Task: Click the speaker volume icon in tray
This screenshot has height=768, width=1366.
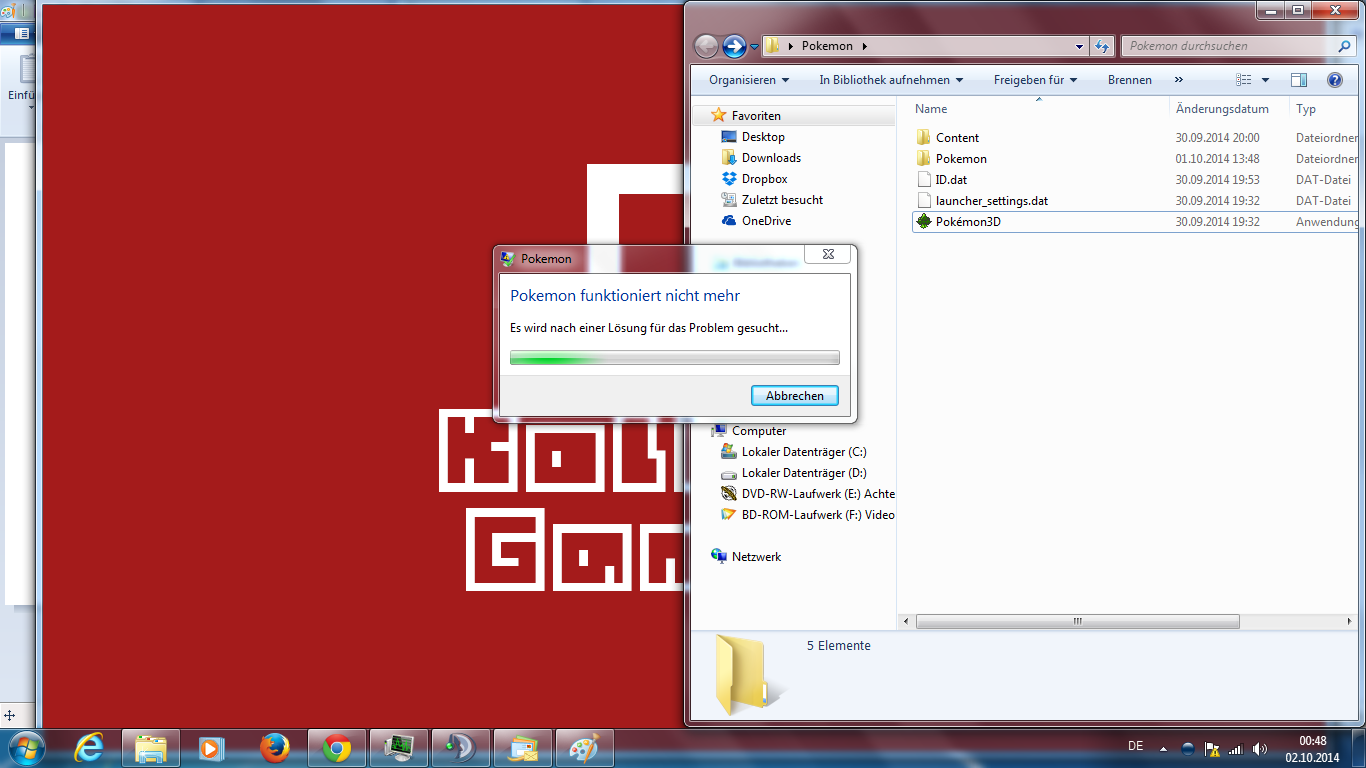Action: point(1259,748)
